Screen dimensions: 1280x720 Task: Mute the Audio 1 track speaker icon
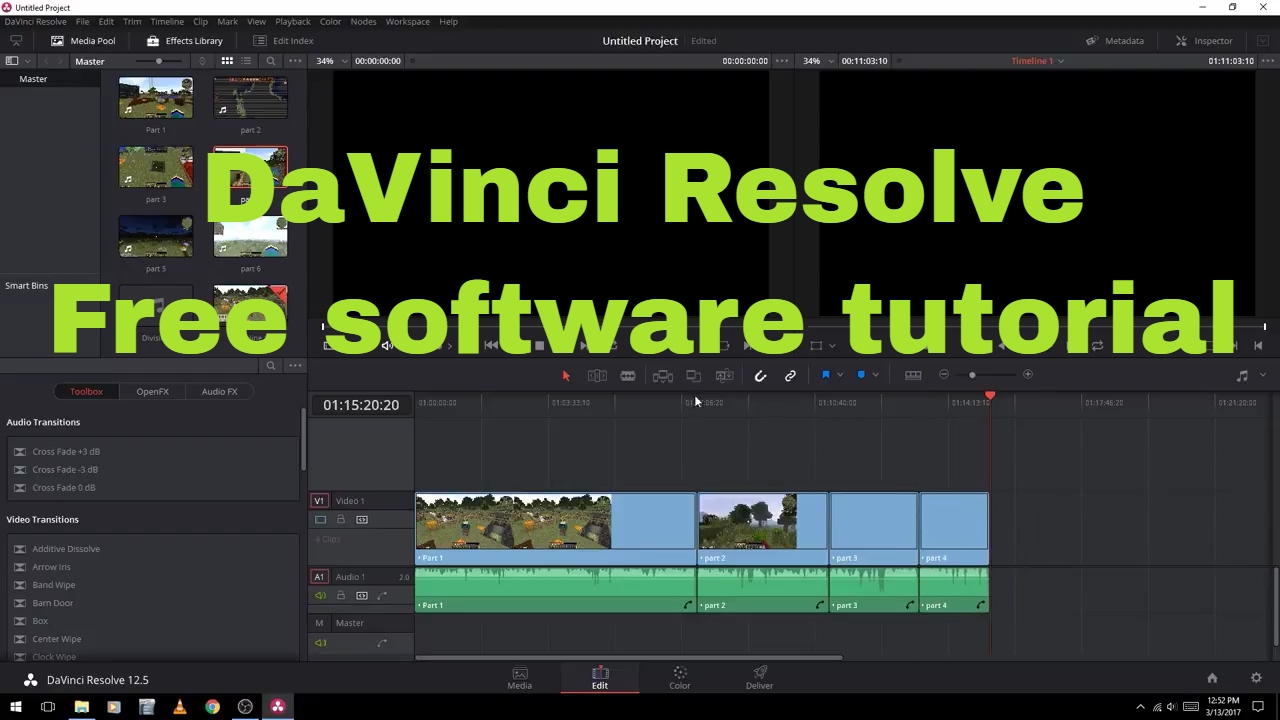320,596
